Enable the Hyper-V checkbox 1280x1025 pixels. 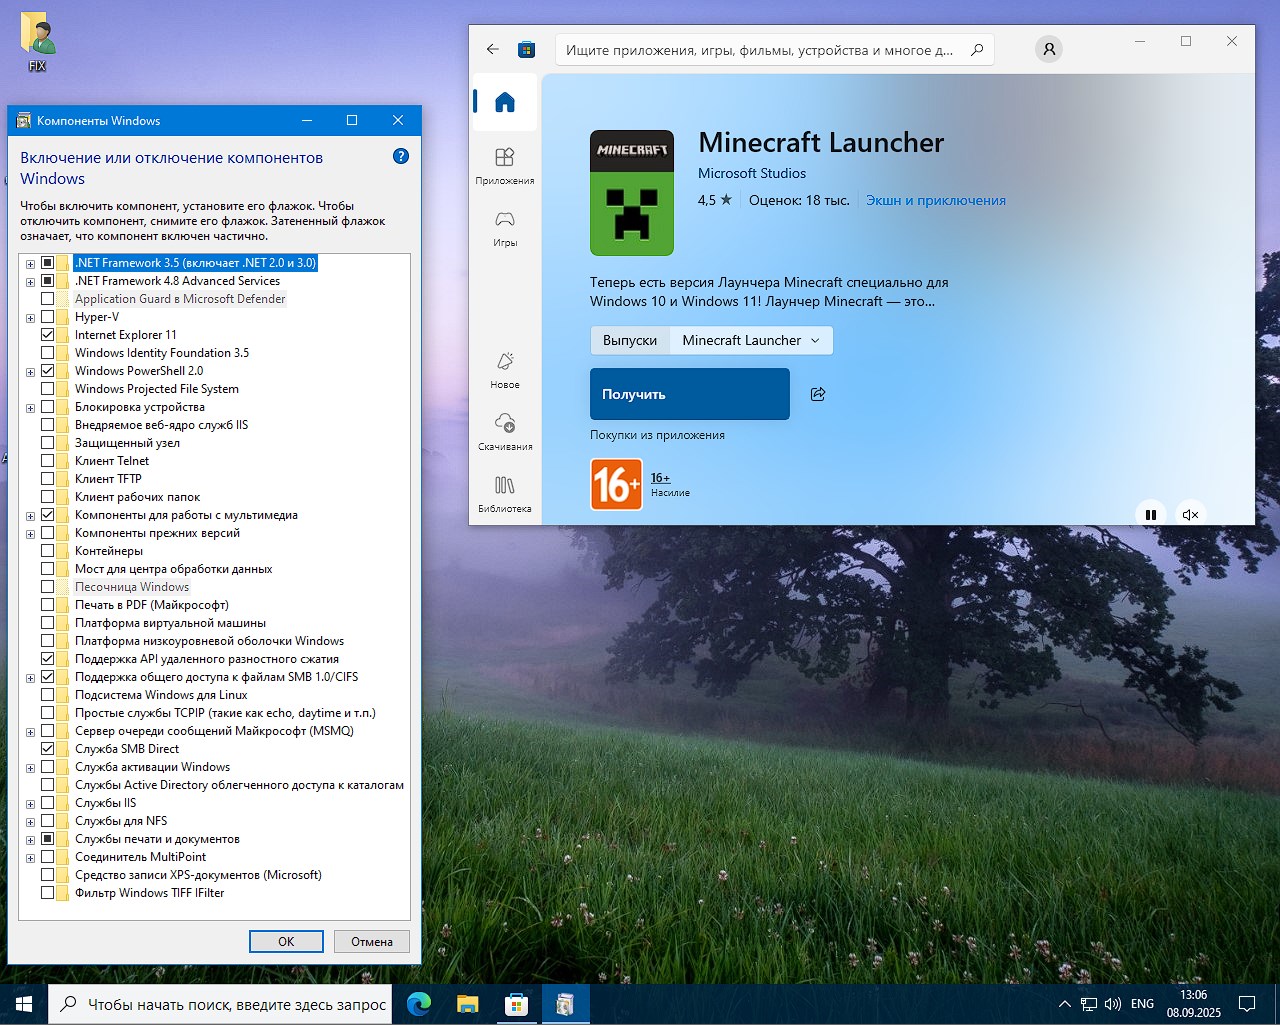47,317
